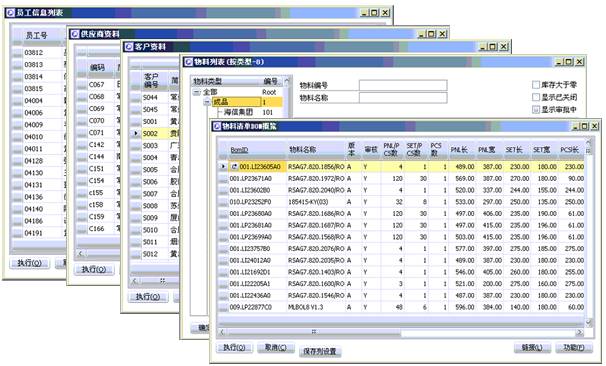Click the 物料列表 window title icon
This screenshot has height=366, width=606.
point(188,62)
